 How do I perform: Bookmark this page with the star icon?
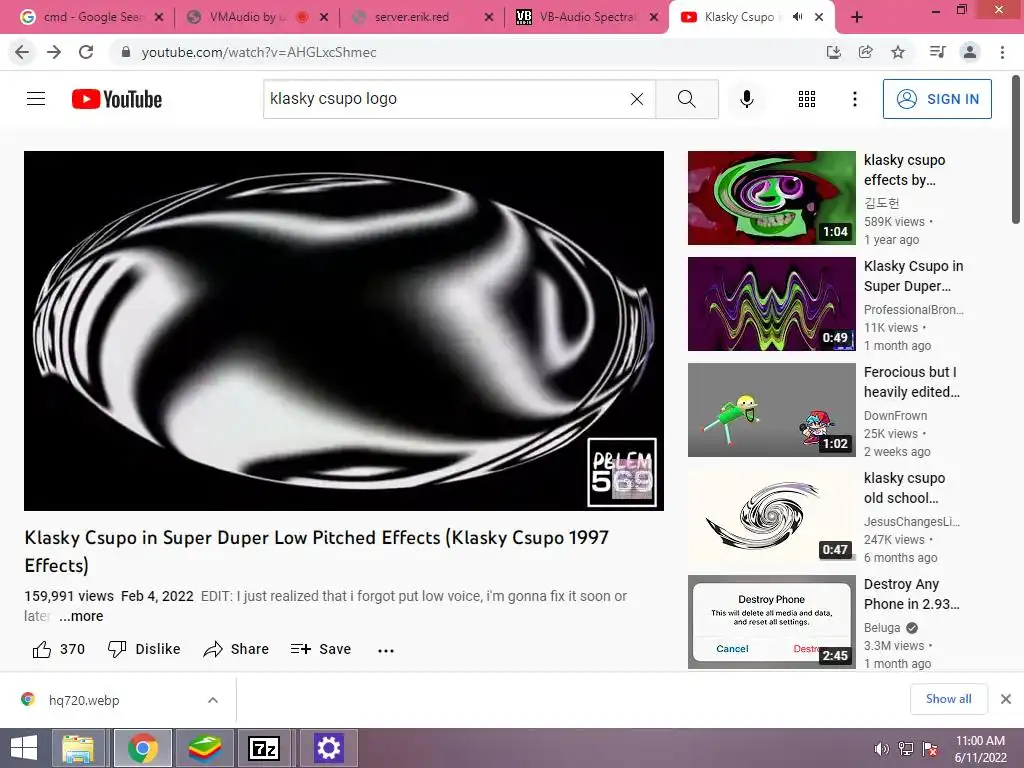898,52
